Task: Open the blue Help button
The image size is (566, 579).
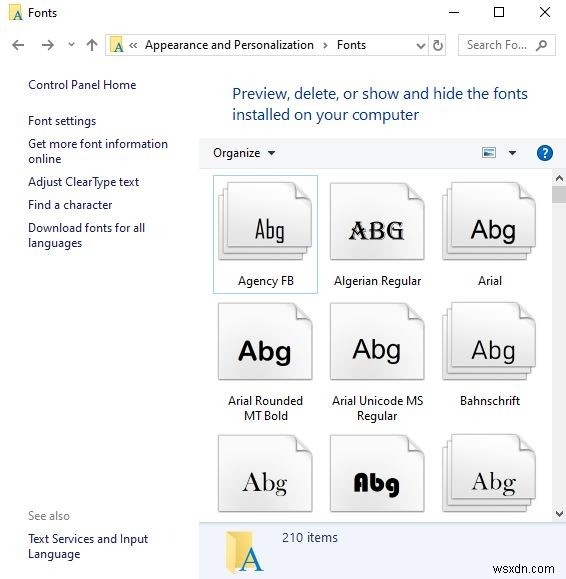Action: click(x=545, y=153)
